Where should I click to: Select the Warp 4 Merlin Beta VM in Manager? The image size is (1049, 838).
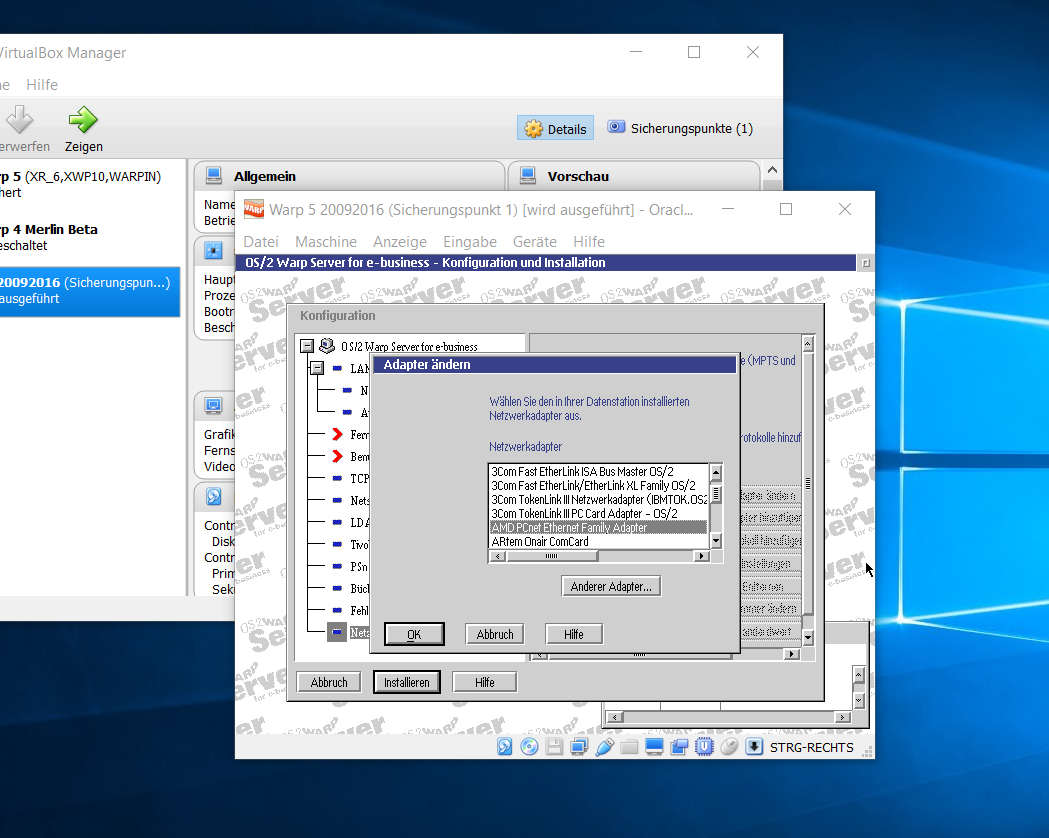coord(90,237)
